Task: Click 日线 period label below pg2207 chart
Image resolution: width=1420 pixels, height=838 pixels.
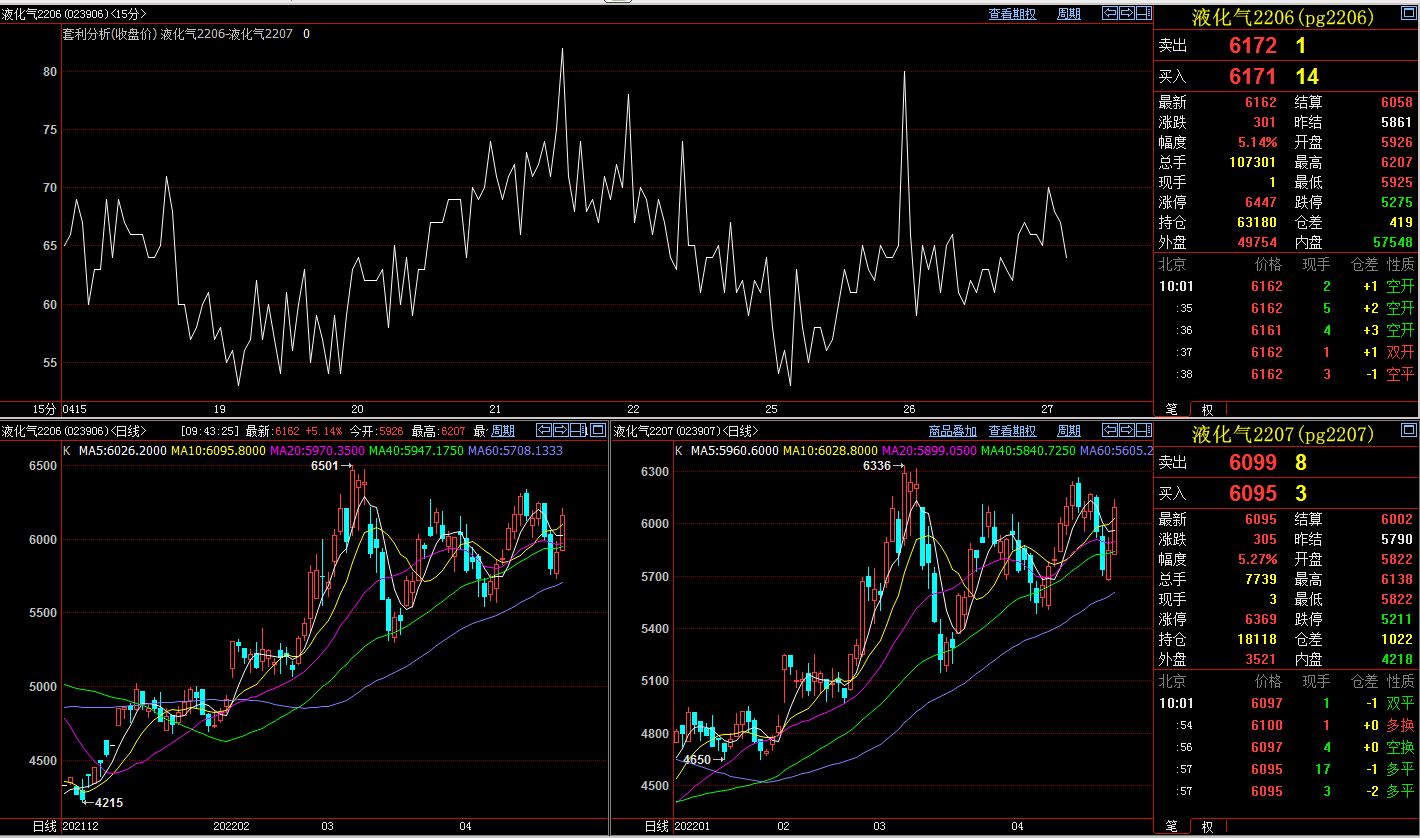Action: 657,826
